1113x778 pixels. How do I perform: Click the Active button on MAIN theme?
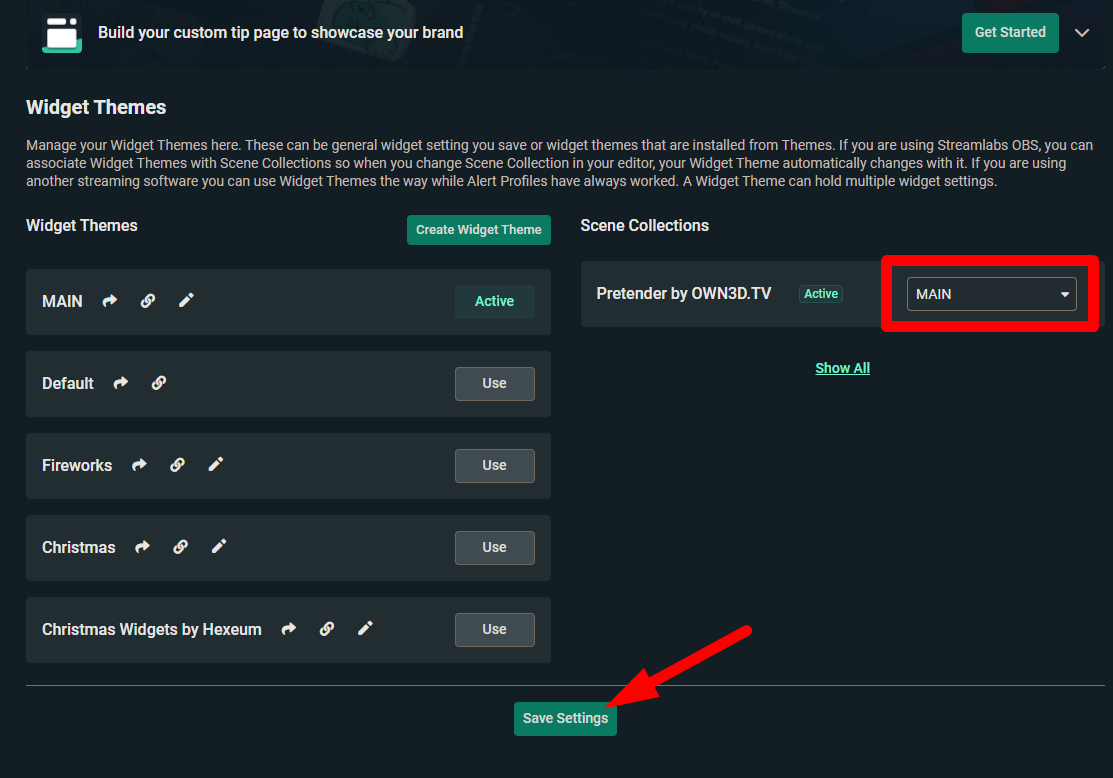494,302
